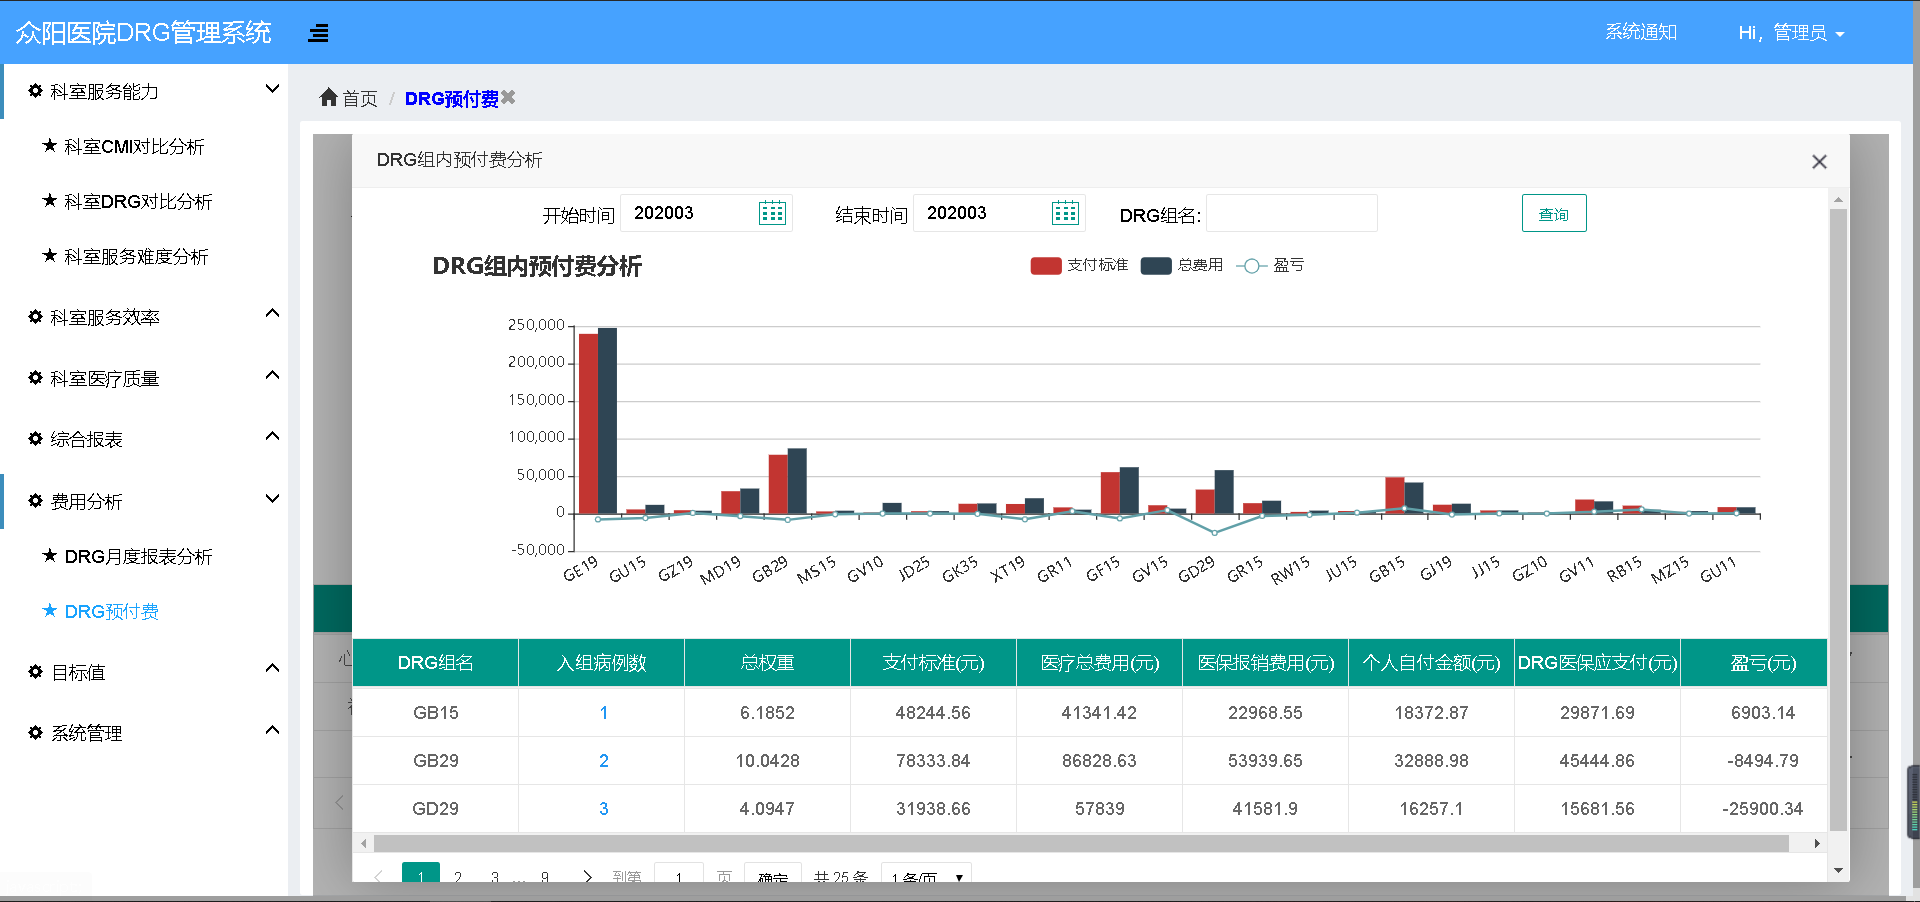Screen dimensions: 1920x902
Task: Select 科室服务难度分析 in sidebar
Action: coord(136,257)
